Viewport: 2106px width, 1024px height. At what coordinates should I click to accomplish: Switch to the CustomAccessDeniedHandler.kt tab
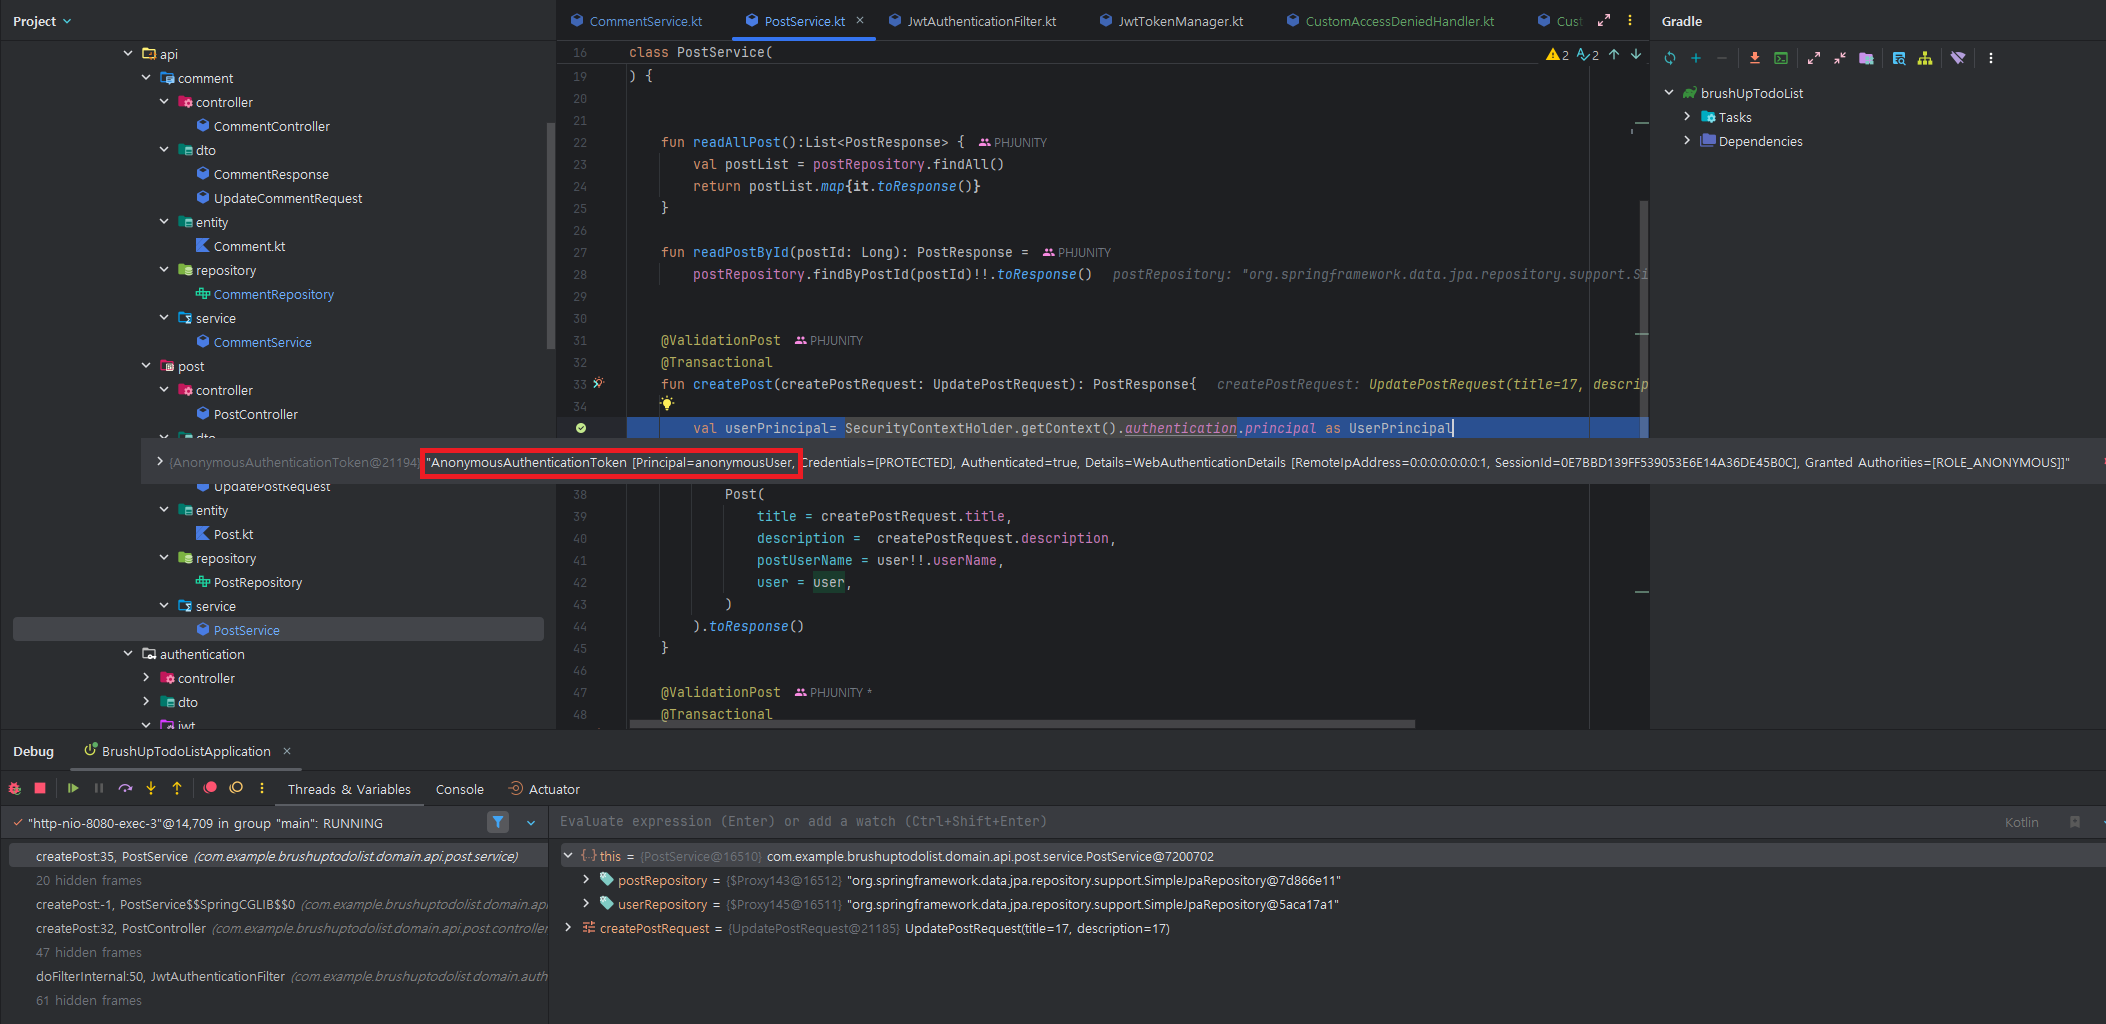click(1390, 21)
